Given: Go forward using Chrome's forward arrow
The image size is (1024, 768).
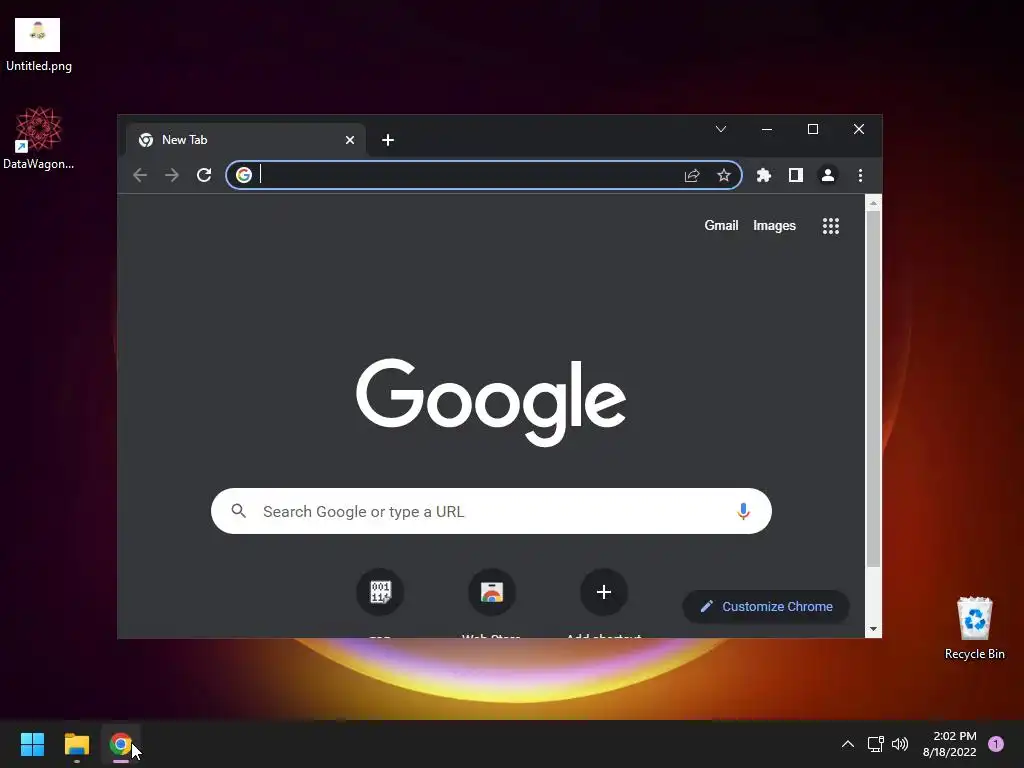Looking at the screenshot, I should (172, 175).
